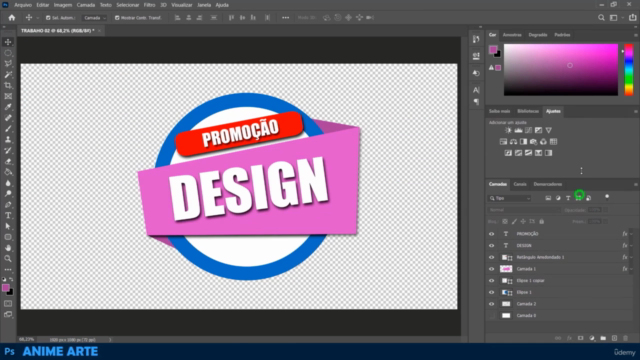Open the Arquivo menu

(23, 5)
